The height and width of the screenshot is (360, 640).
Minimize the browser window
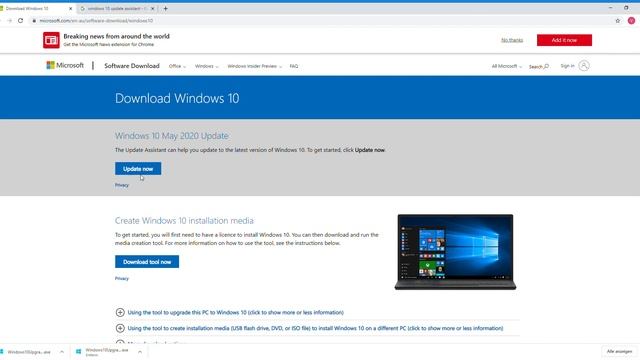coord(611,8)
